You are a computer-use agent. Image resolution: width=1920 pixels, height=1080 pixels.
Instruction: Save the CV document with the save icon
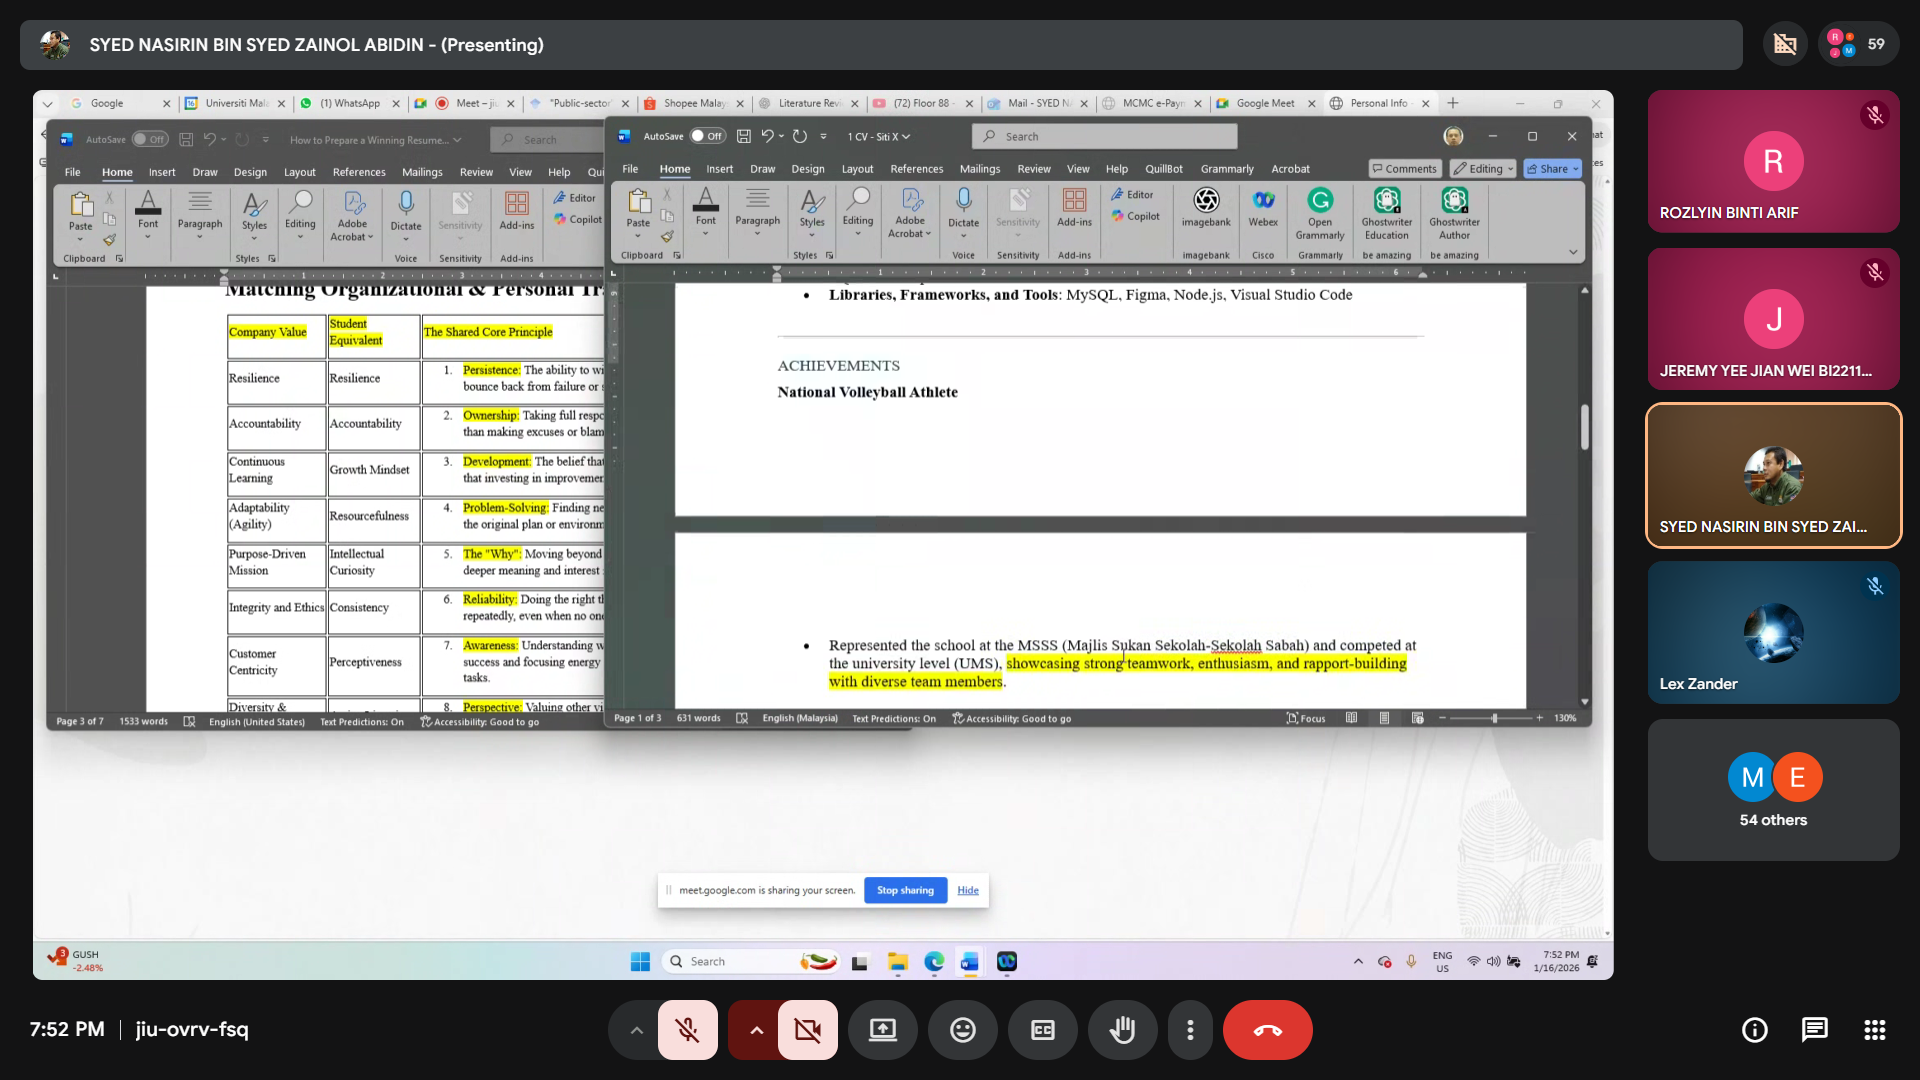[743, 136]
